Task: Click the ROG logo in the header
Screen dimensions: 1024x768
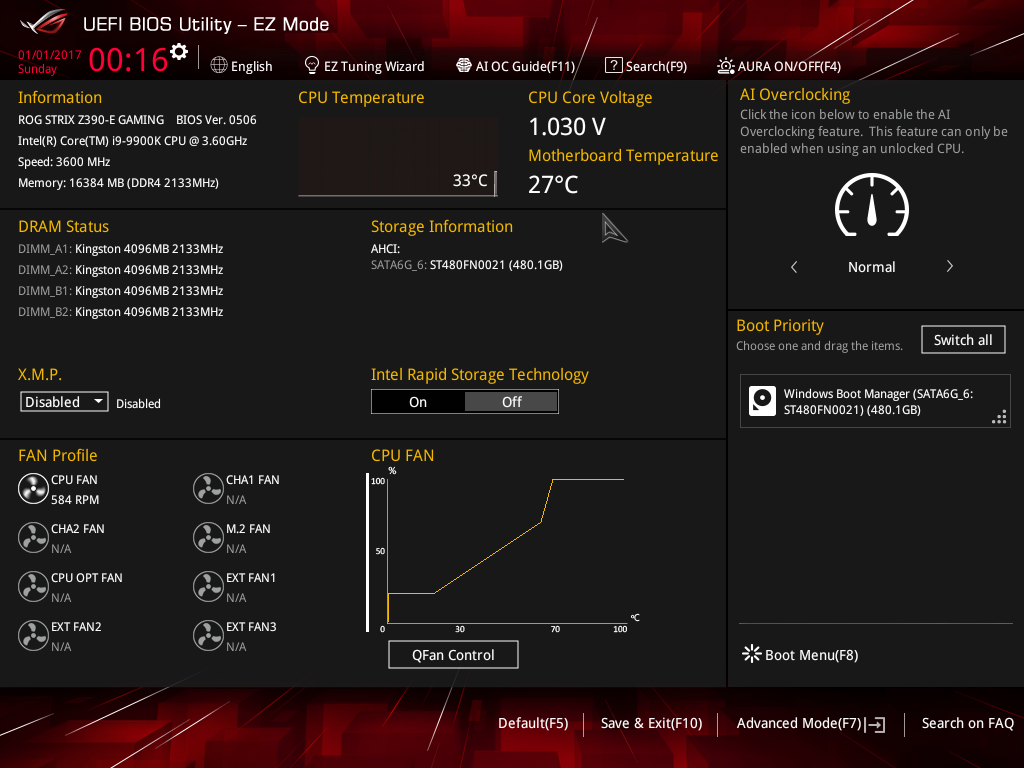Action: pyautogui.click(x=44, y=23)
